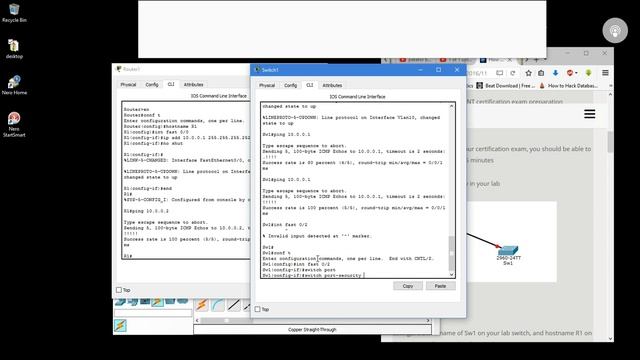Switch to Physical tab in Switch1
The height and width of the screenshot is (360, 640).
pyautogui.click(x=267, y=85)
